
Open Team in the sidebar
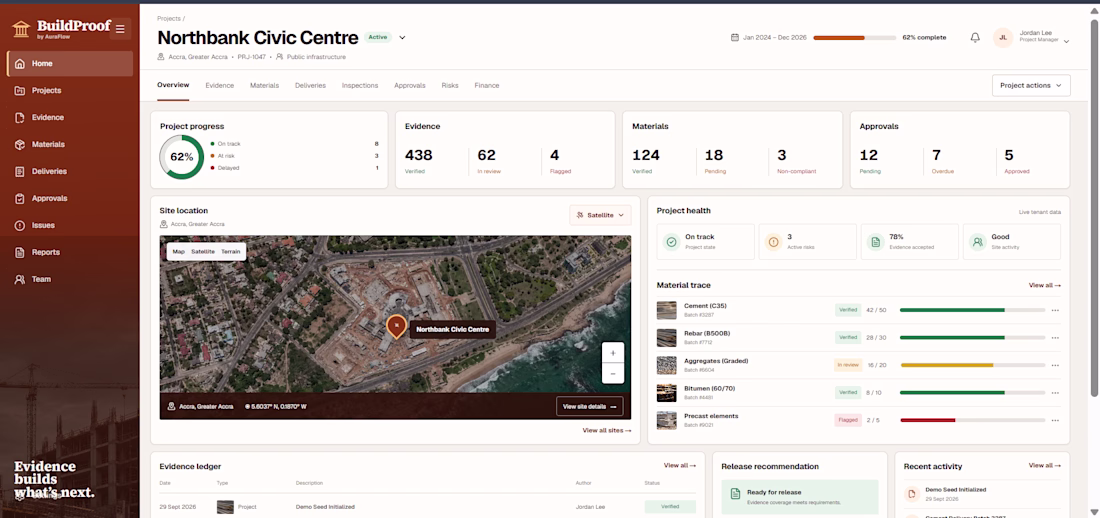(69, 279)
